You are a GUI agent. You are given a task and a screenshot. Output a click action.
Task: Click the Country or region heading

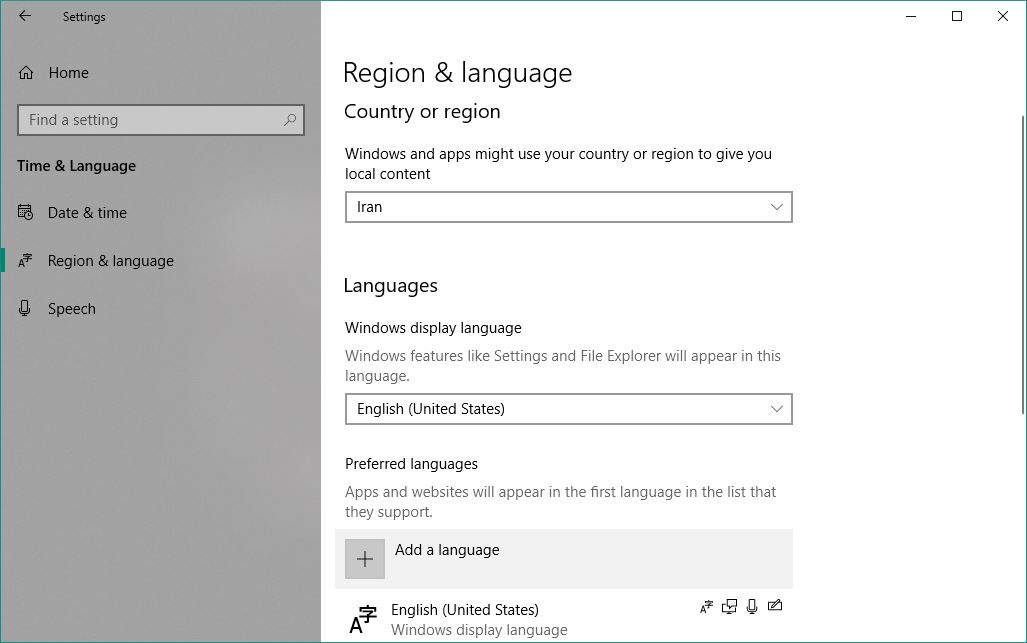[422, 111]
